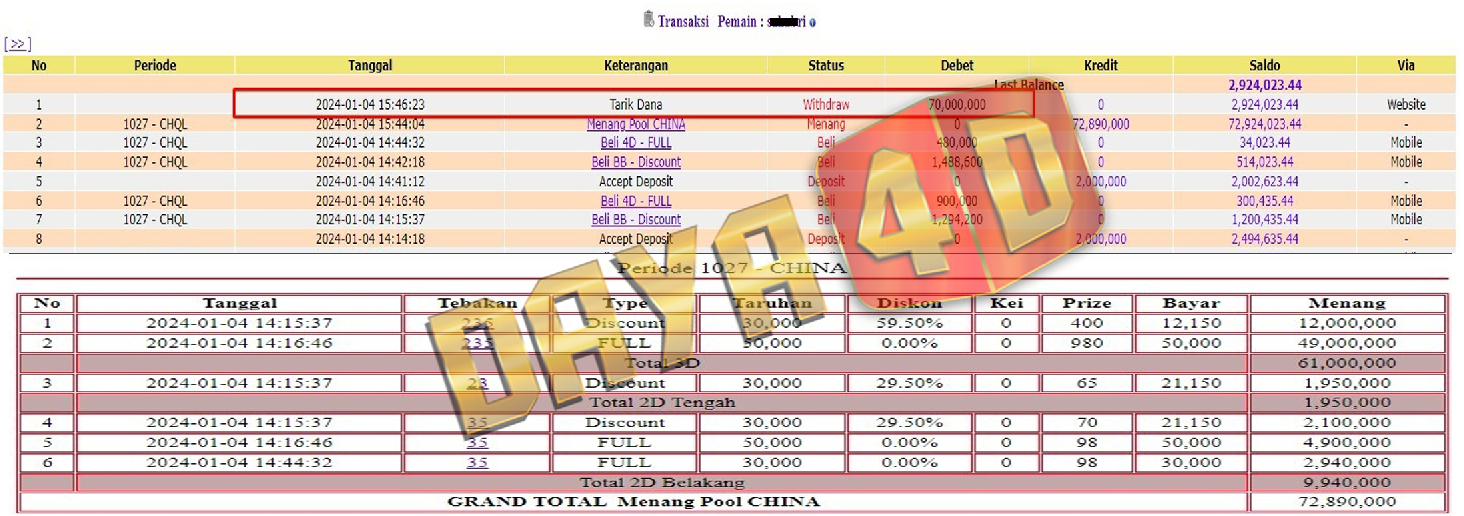Click the [>>] next page link
1464x516 pixels.
point(17,44)
